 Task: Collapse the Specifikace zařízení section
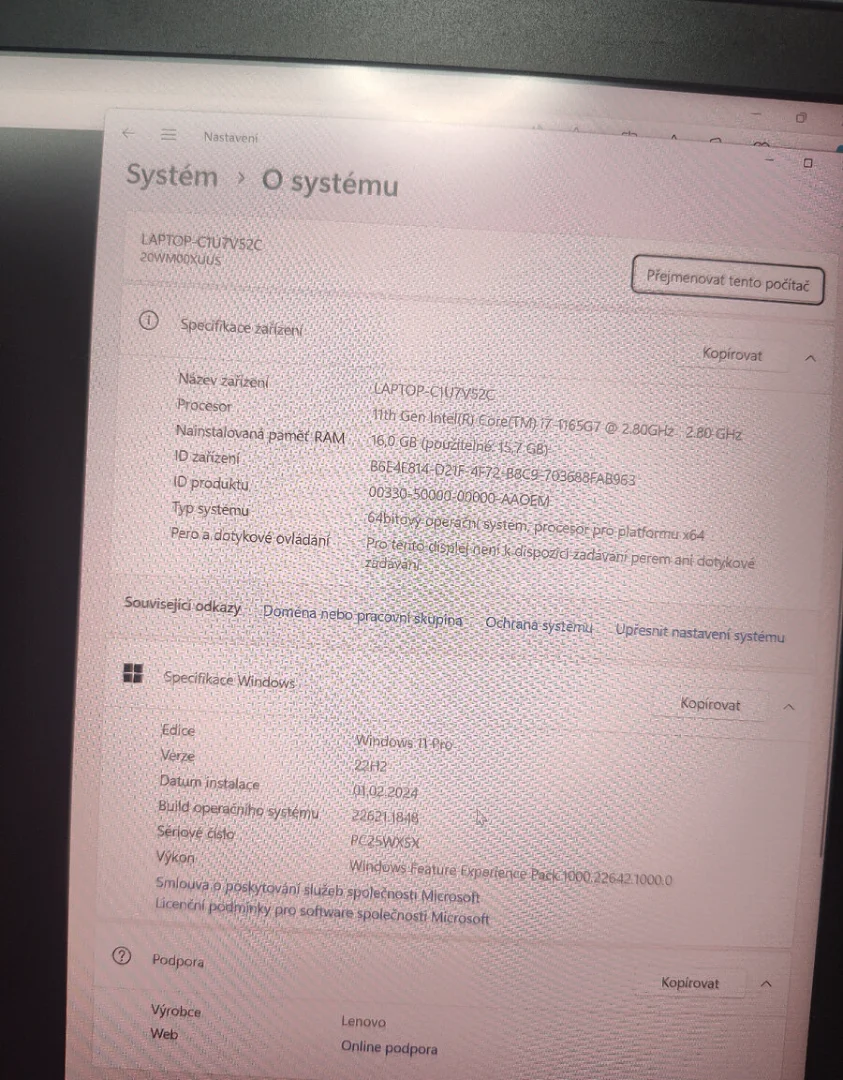[810, 357]
